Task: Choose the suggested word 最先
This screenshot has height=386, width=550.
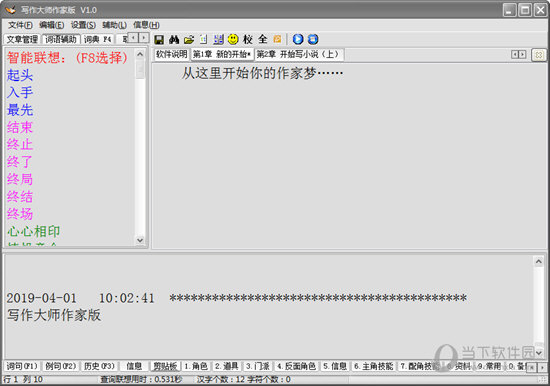Action: pyautogui.click(x=20, y=110)
